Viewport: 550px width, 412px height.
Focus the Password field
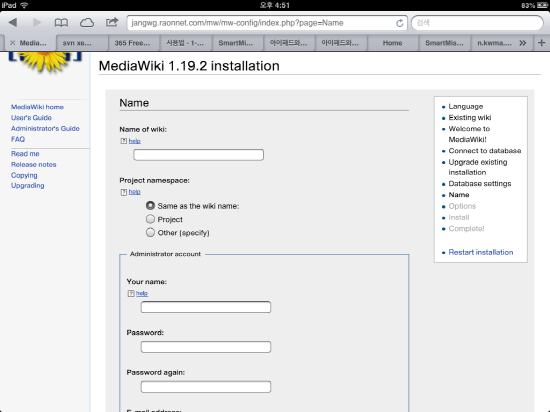click(206, 347)
